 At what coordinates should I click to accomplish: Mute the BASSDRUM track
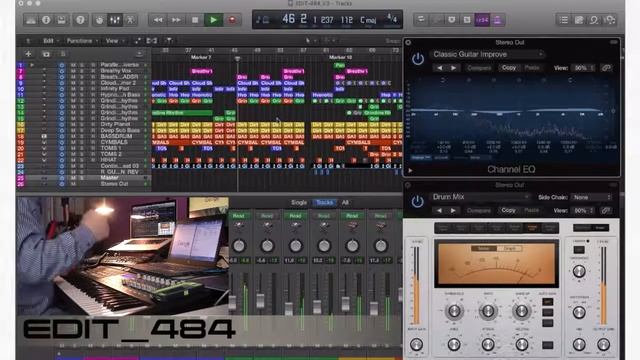[73, 136]
